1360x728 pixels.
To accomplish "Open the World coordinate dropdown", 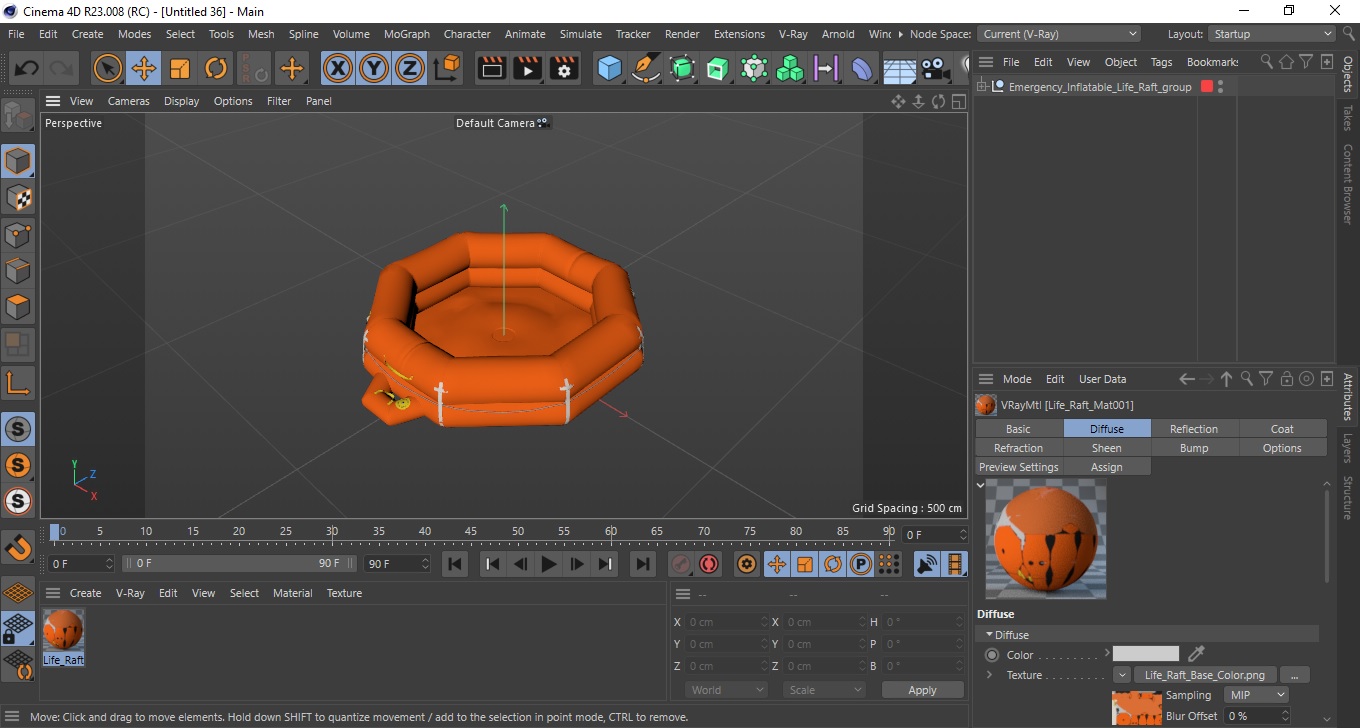I will (727, 690).
